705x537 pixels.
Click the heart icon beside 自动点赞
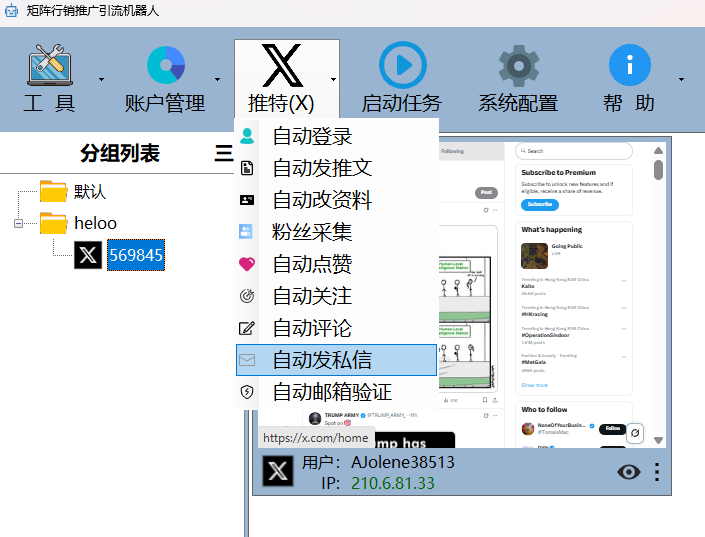pos(247,264)
